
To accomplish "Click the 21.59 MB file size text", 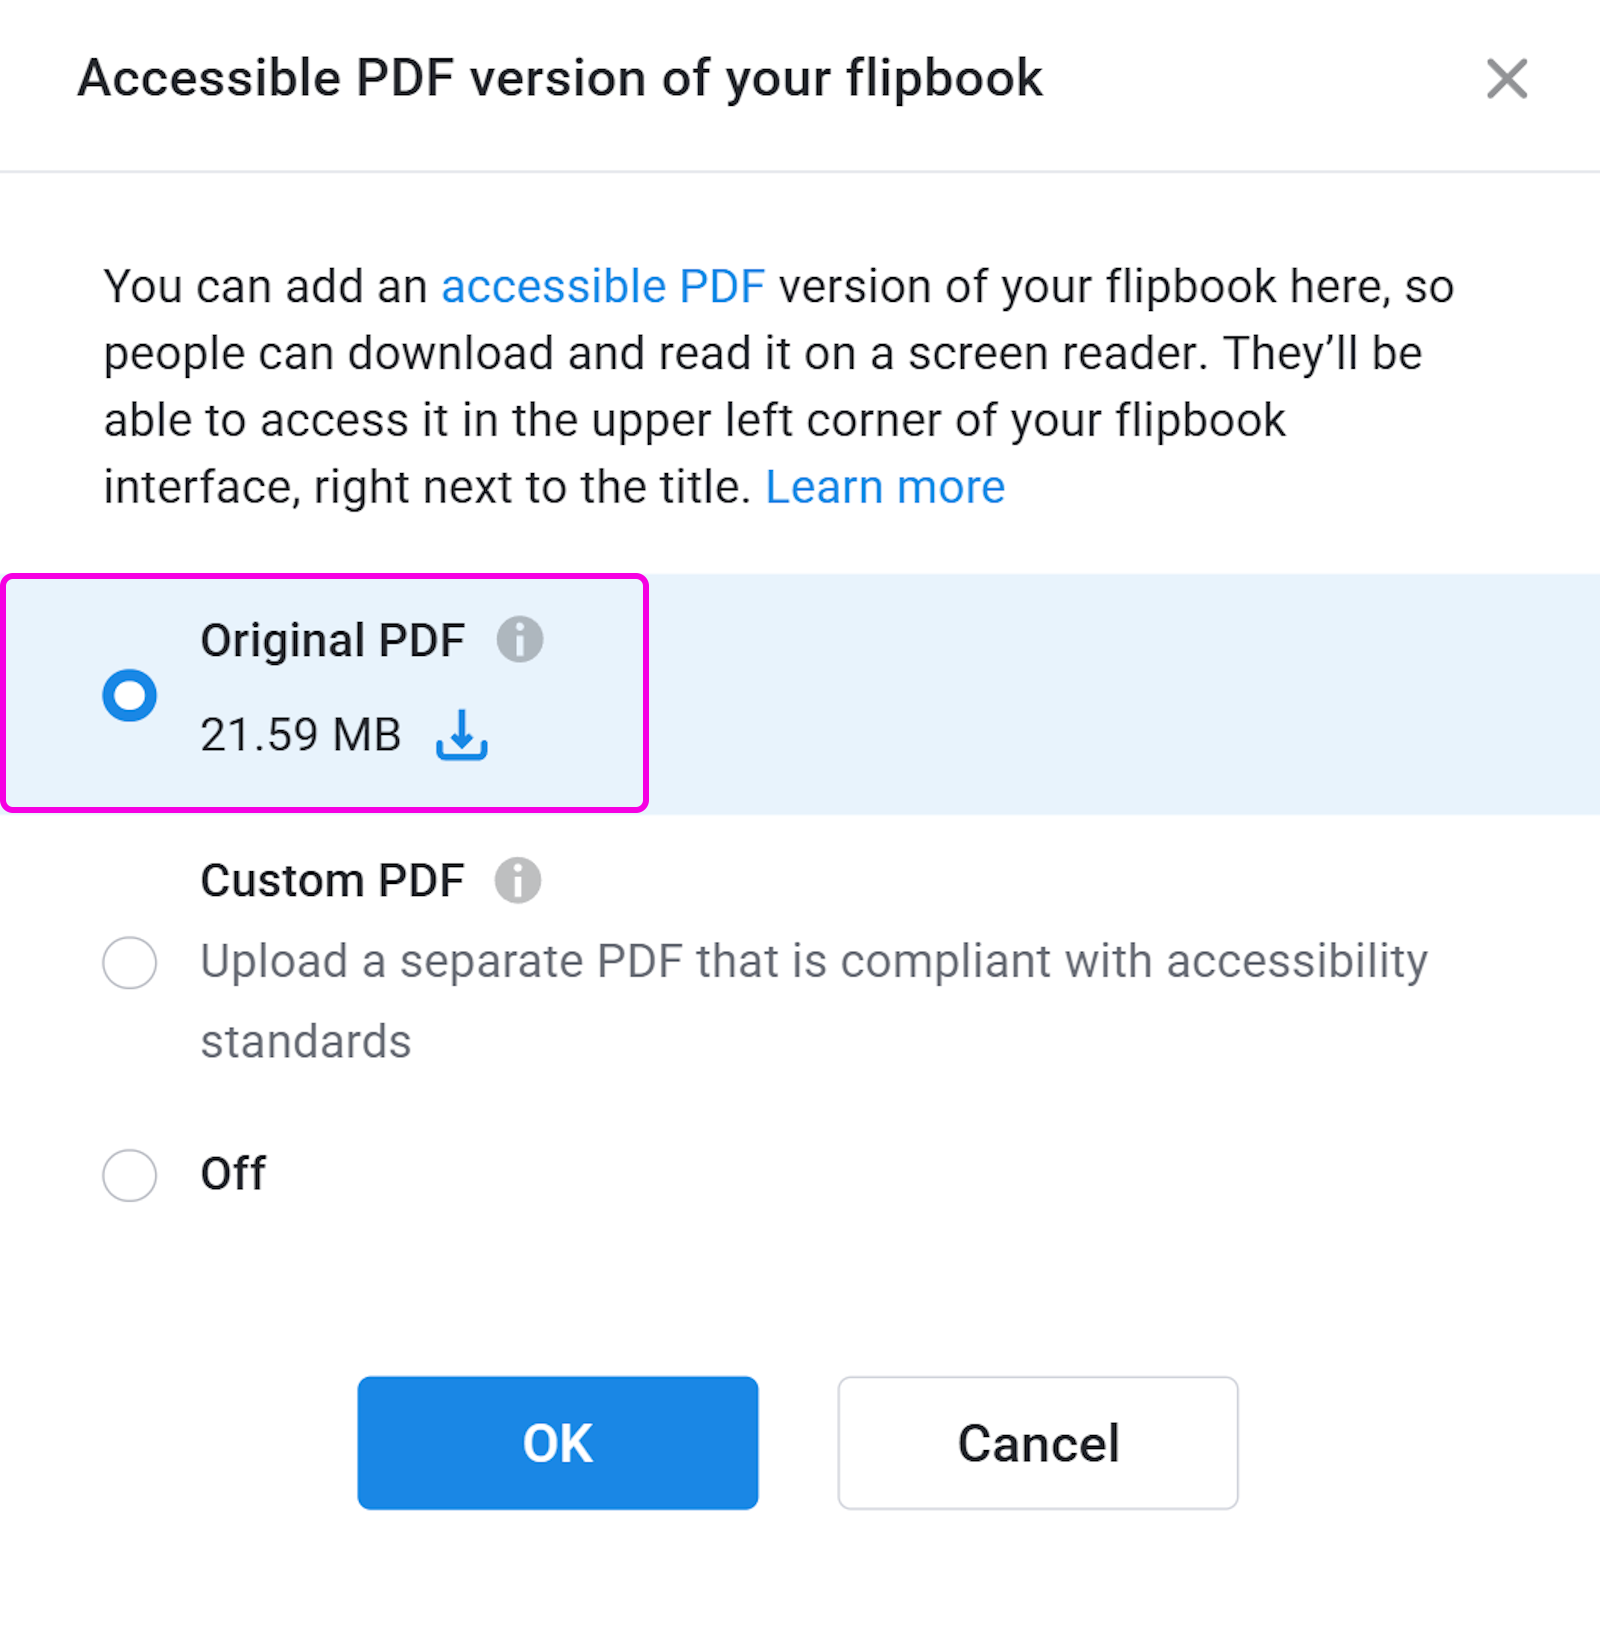I will pyautogui.click(x=300, y=735).
